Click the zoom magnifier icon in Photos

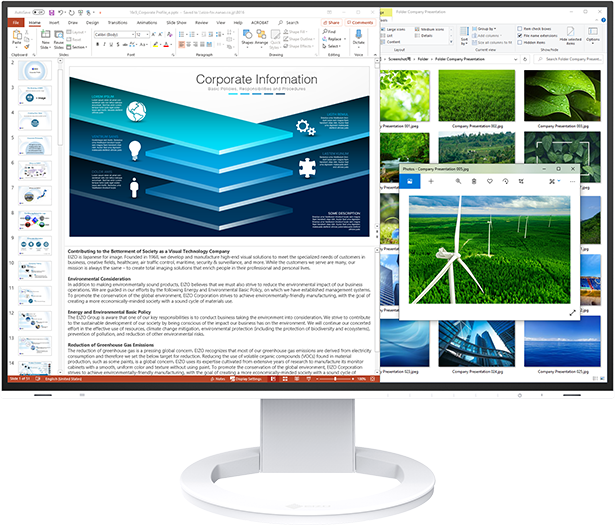click(458, 181)
